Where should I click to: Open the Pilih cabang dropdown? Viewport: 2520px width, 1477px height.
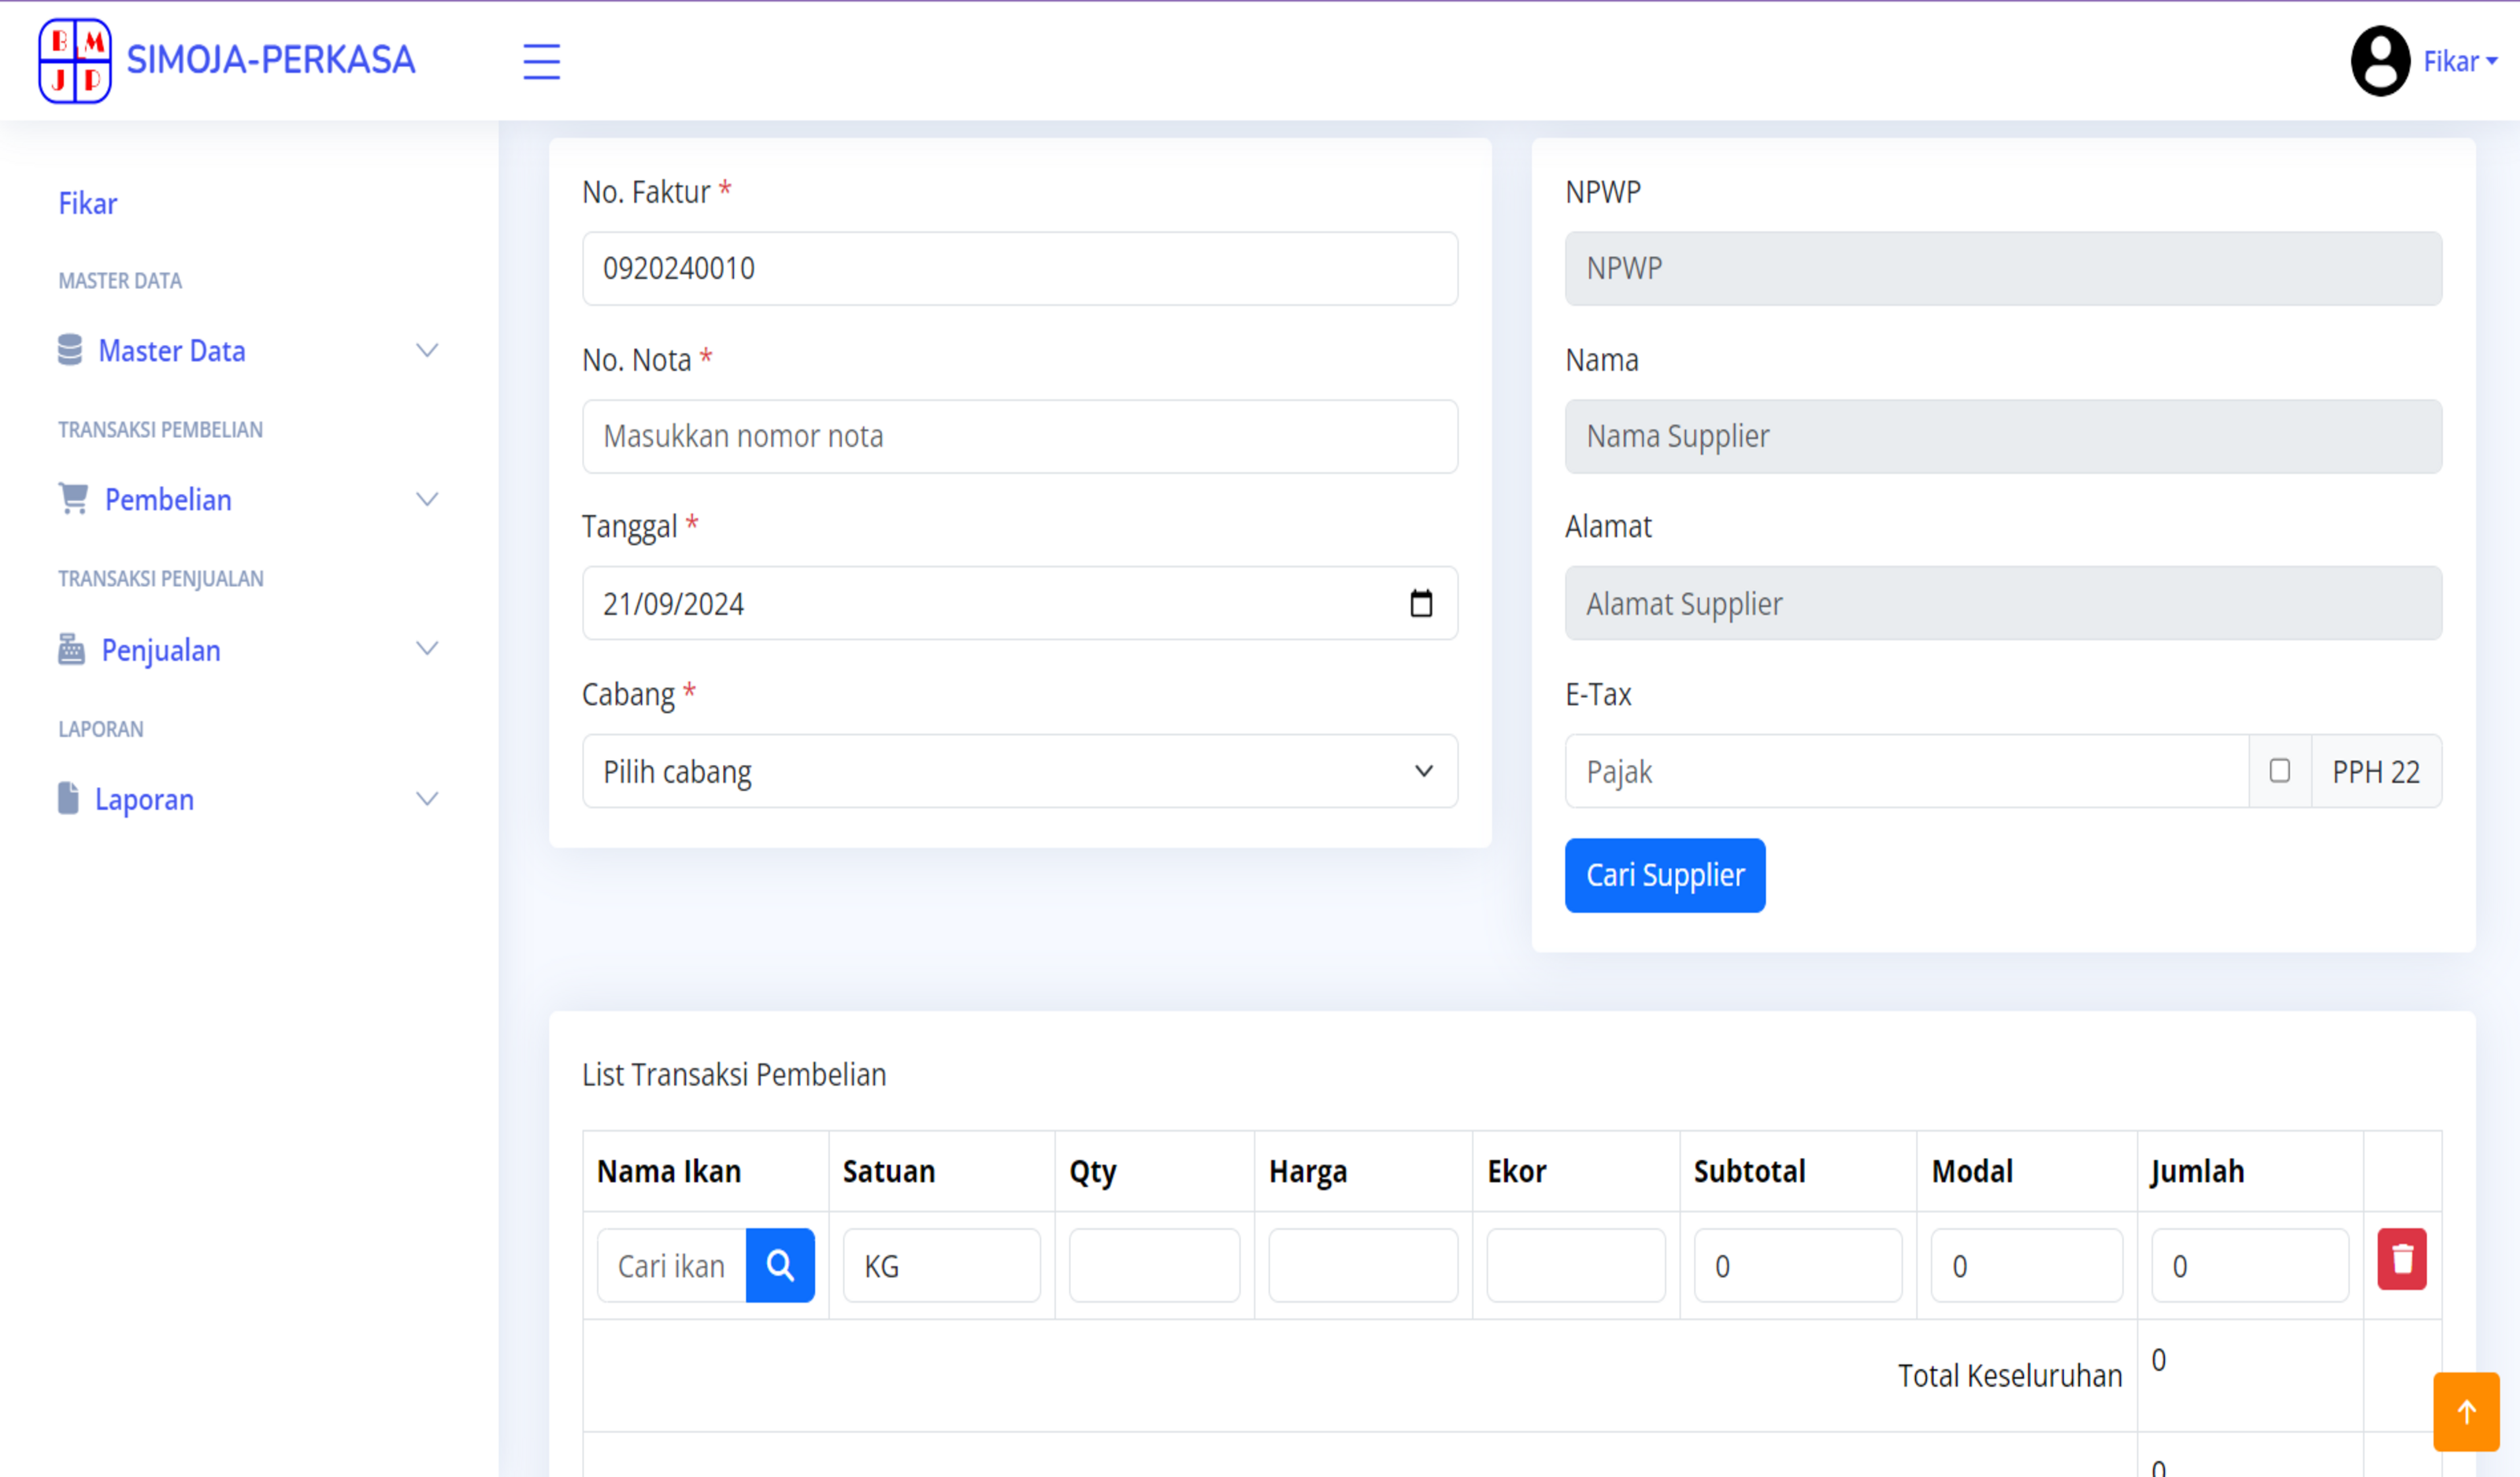click(1019, 771)
